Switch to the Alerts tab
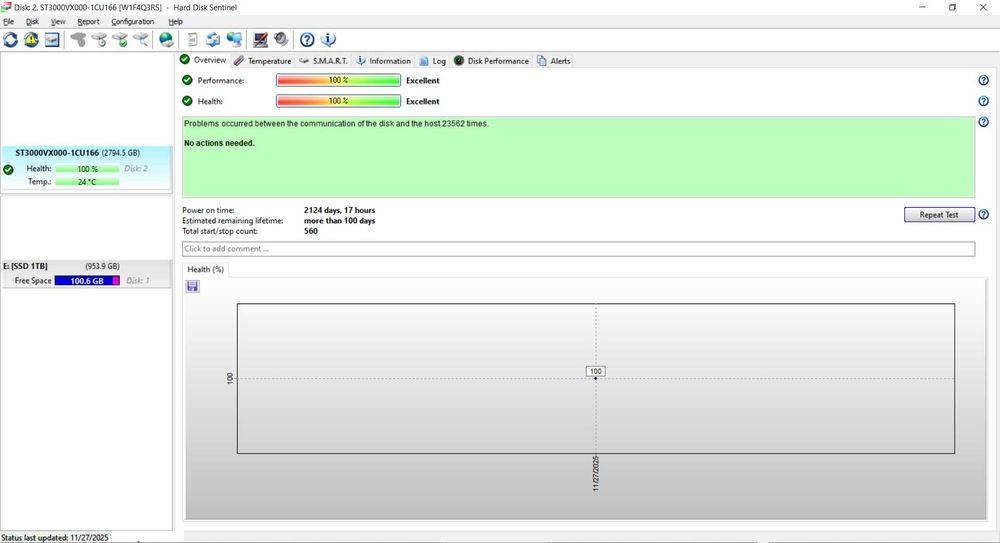This screenshot has width=1000, height=543. pos(554,61)
